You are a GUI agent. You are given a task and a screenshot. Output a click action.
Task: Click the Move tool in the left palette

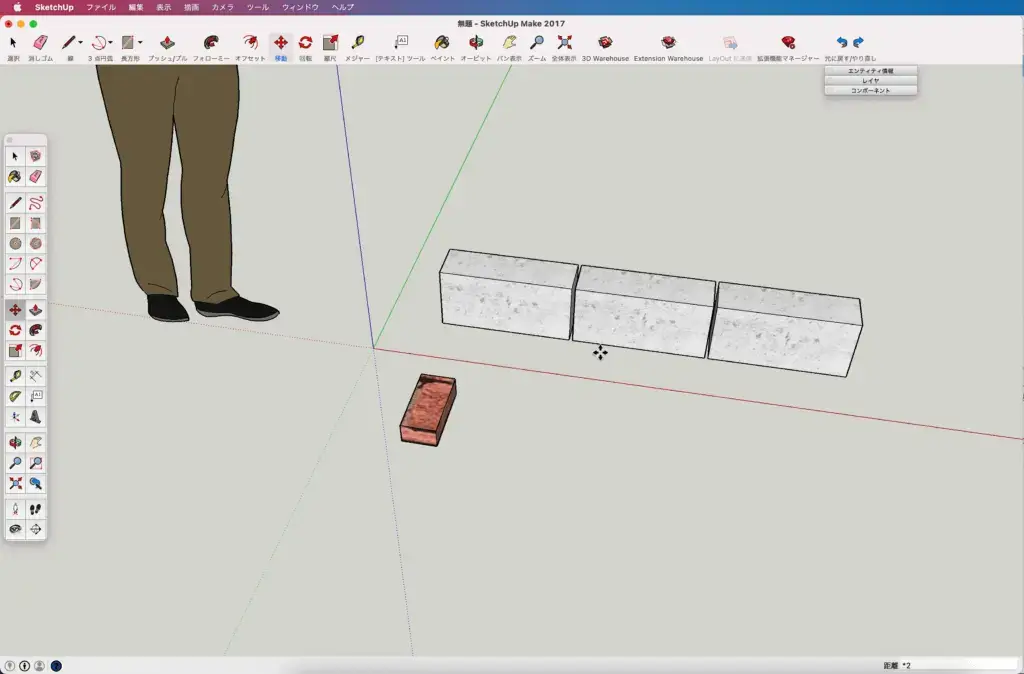(15, 310)
